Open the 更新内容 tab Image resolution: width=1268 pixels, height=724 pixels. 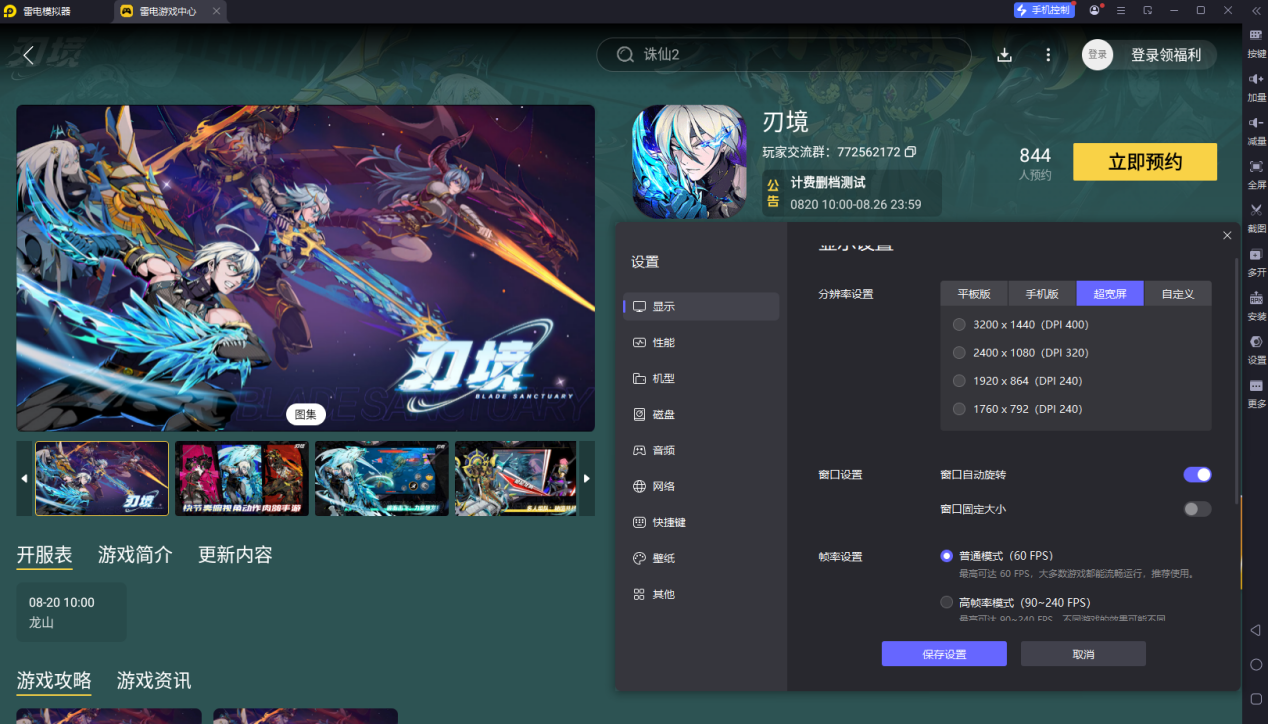point(235,555)
